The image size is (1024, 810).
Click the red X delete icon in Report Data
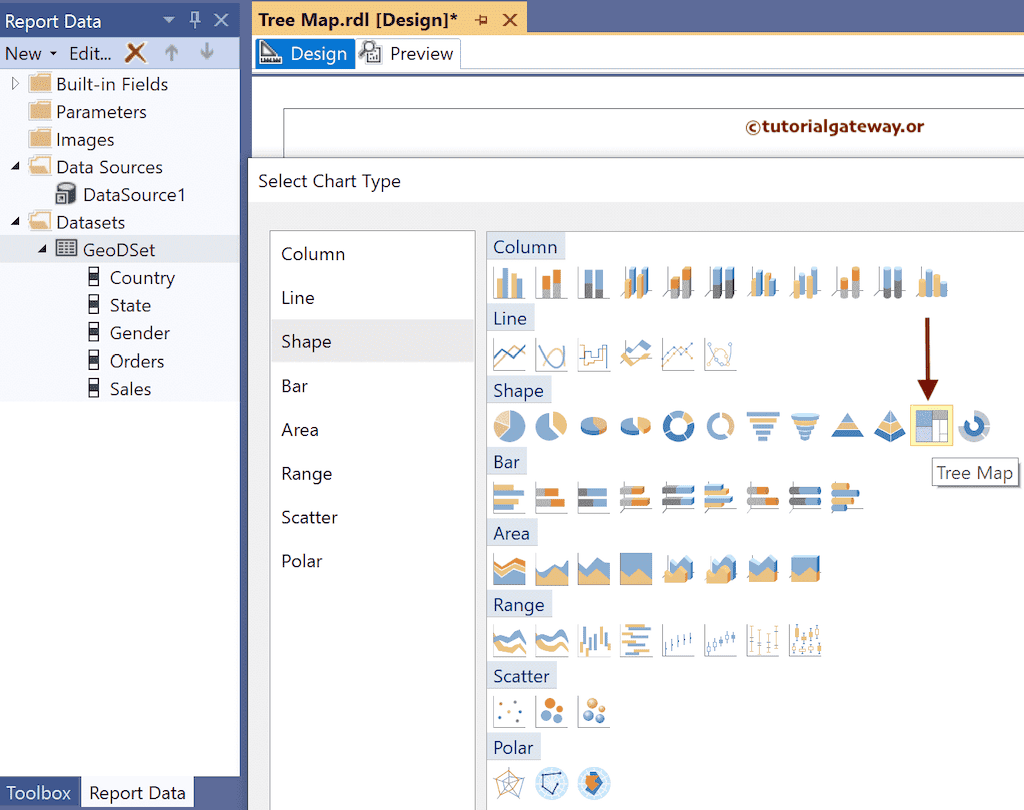pos(135,53)
